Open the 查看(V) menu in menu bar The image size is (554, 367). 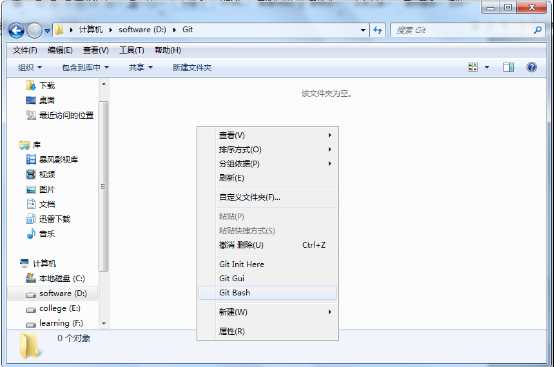tap(96, 51)
